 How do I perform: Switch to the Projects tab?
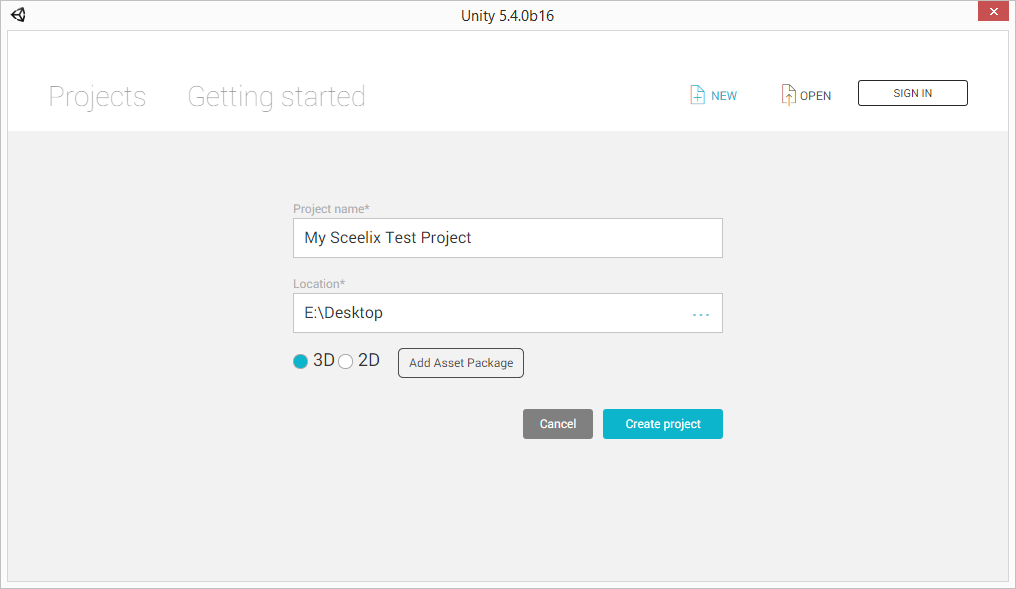tap(97, 97)
